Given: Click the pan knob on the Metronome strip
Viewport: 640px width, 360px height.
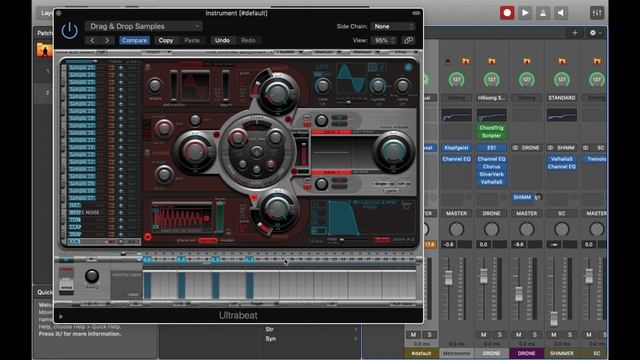Looking at the screenshot, I should click(x=456, y=229).
